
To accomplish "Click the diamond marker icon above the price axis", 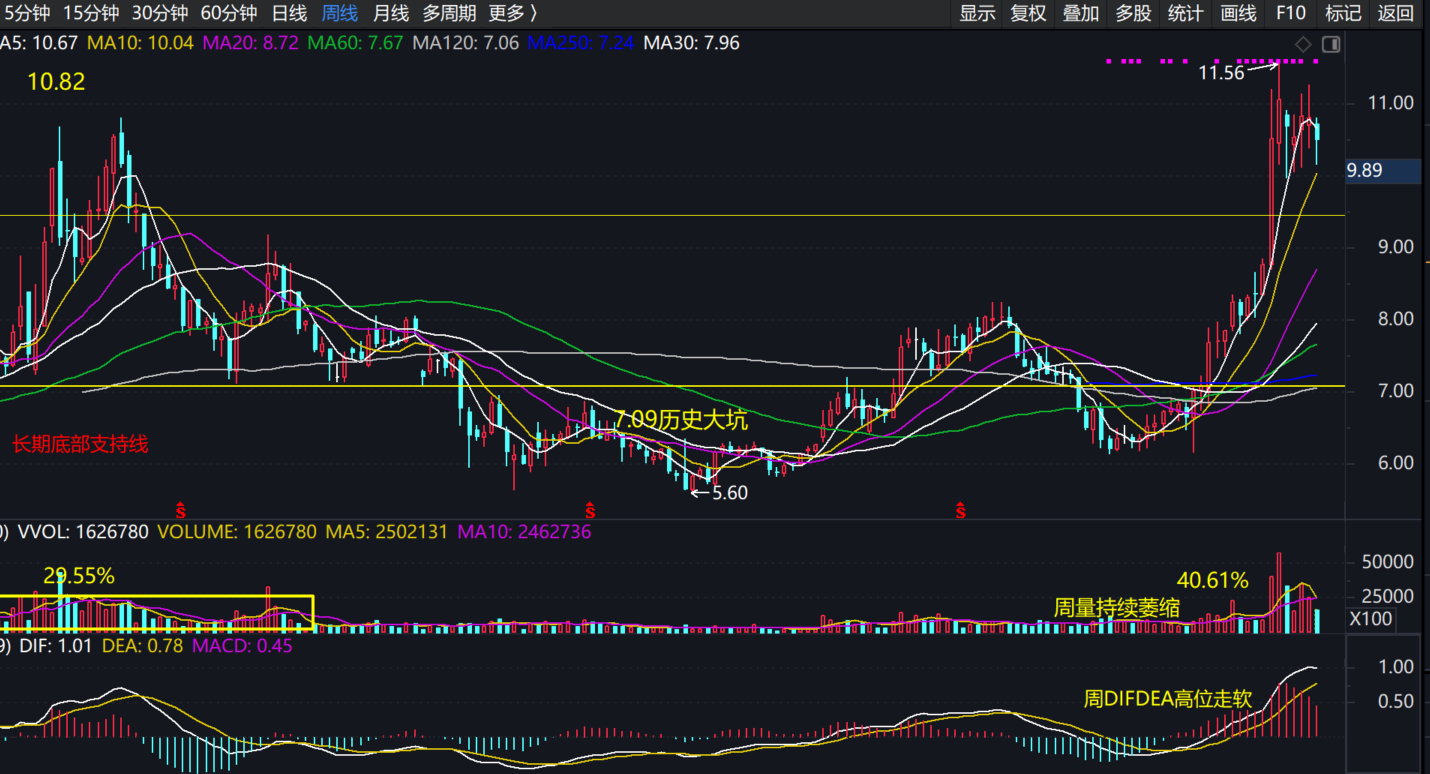I will coord(1303,44).
